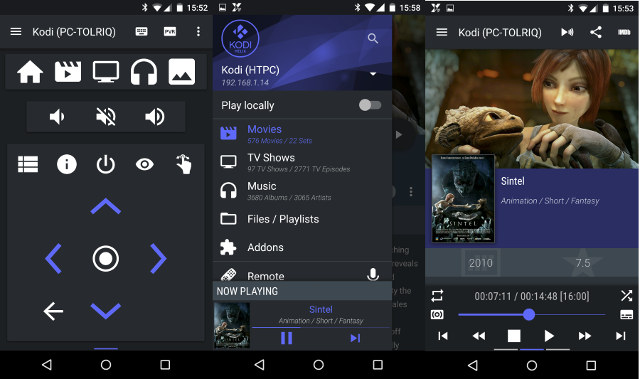Expand the Kodi (HTPC) host dropdown
This screenshot has width=640, height=379.
pos(373,74)
